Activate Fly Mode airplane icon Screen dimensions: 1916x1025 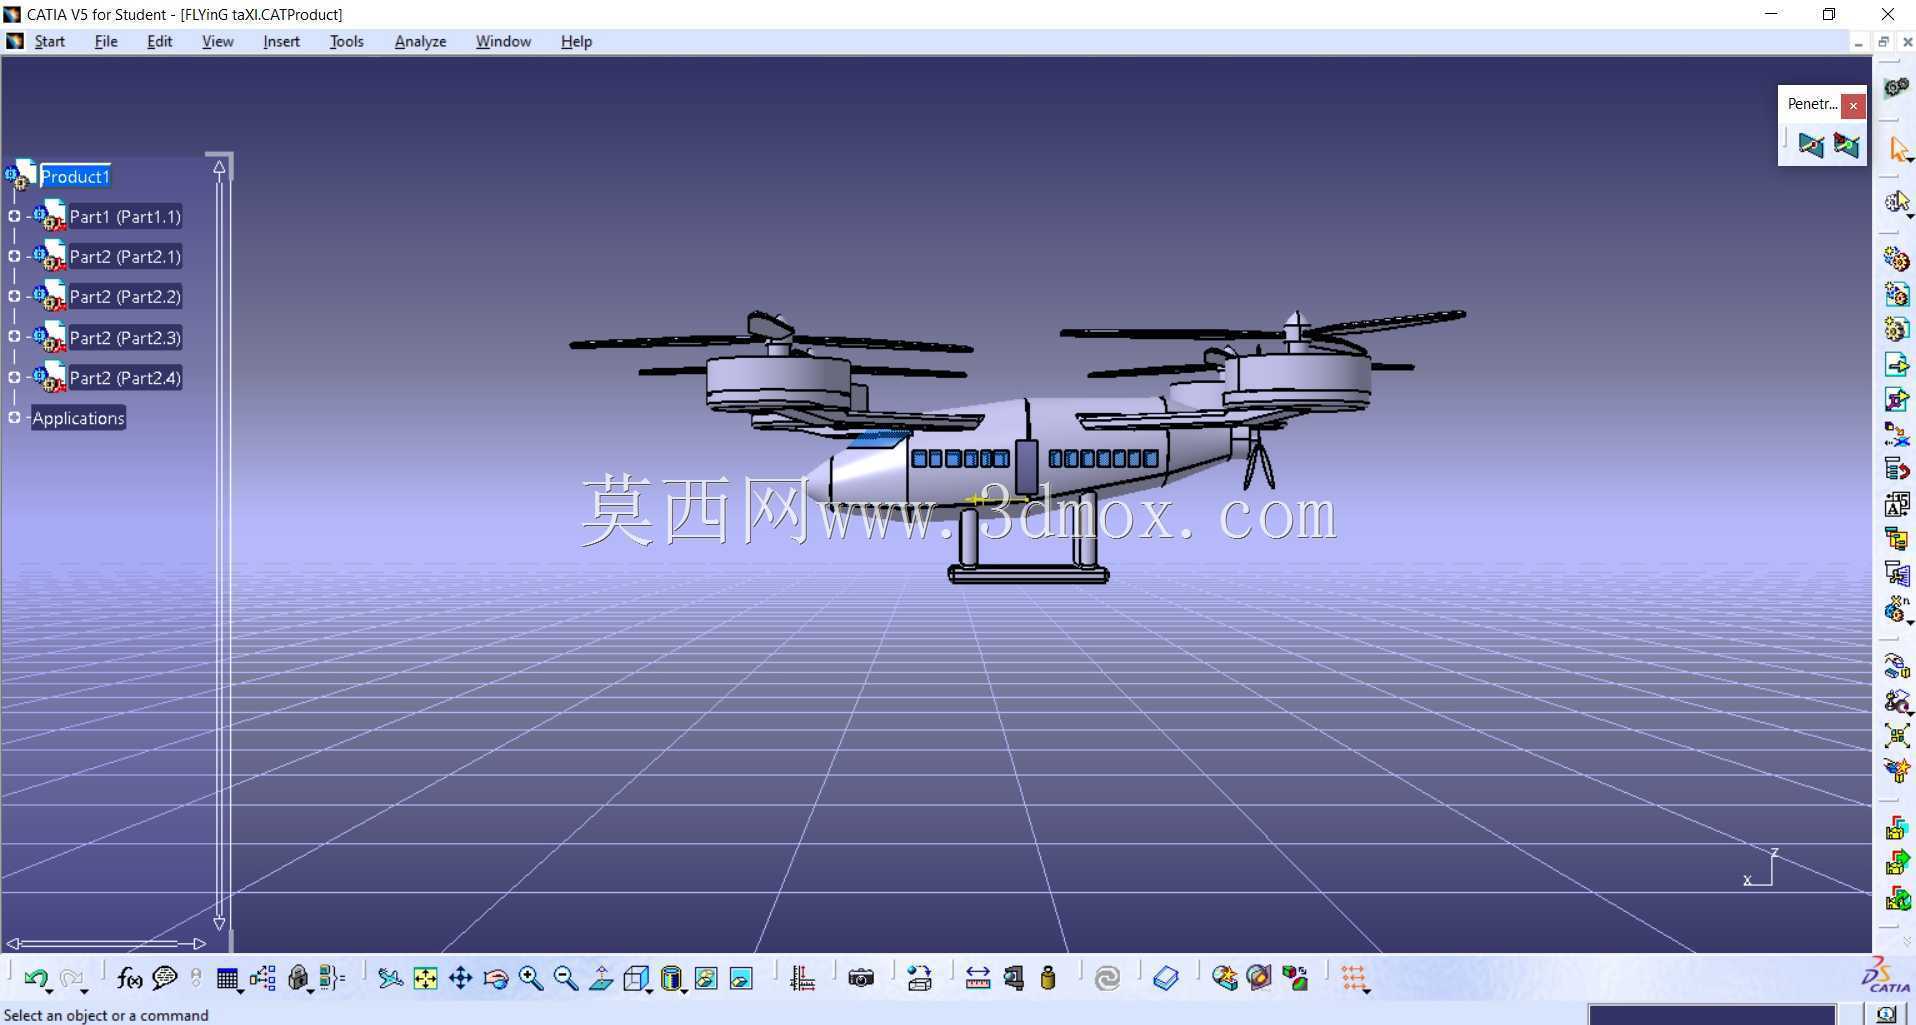[390, 978]
